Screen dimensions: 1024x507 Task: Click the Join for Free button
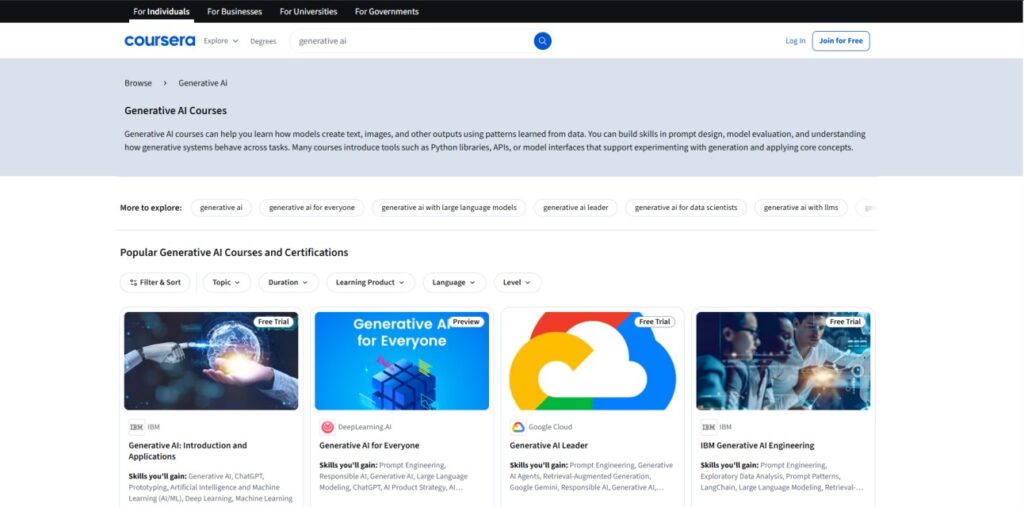[840, 41]
